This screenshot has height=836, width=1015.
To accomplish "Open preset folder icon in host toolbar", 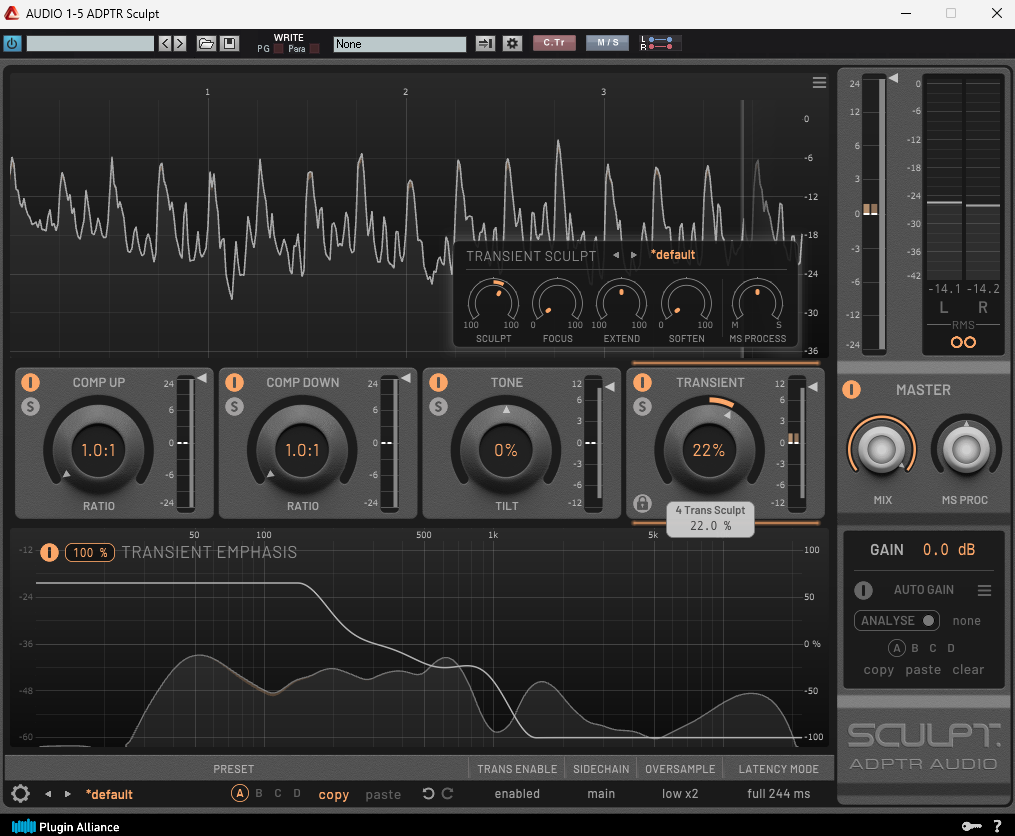I will click(206, 43).
